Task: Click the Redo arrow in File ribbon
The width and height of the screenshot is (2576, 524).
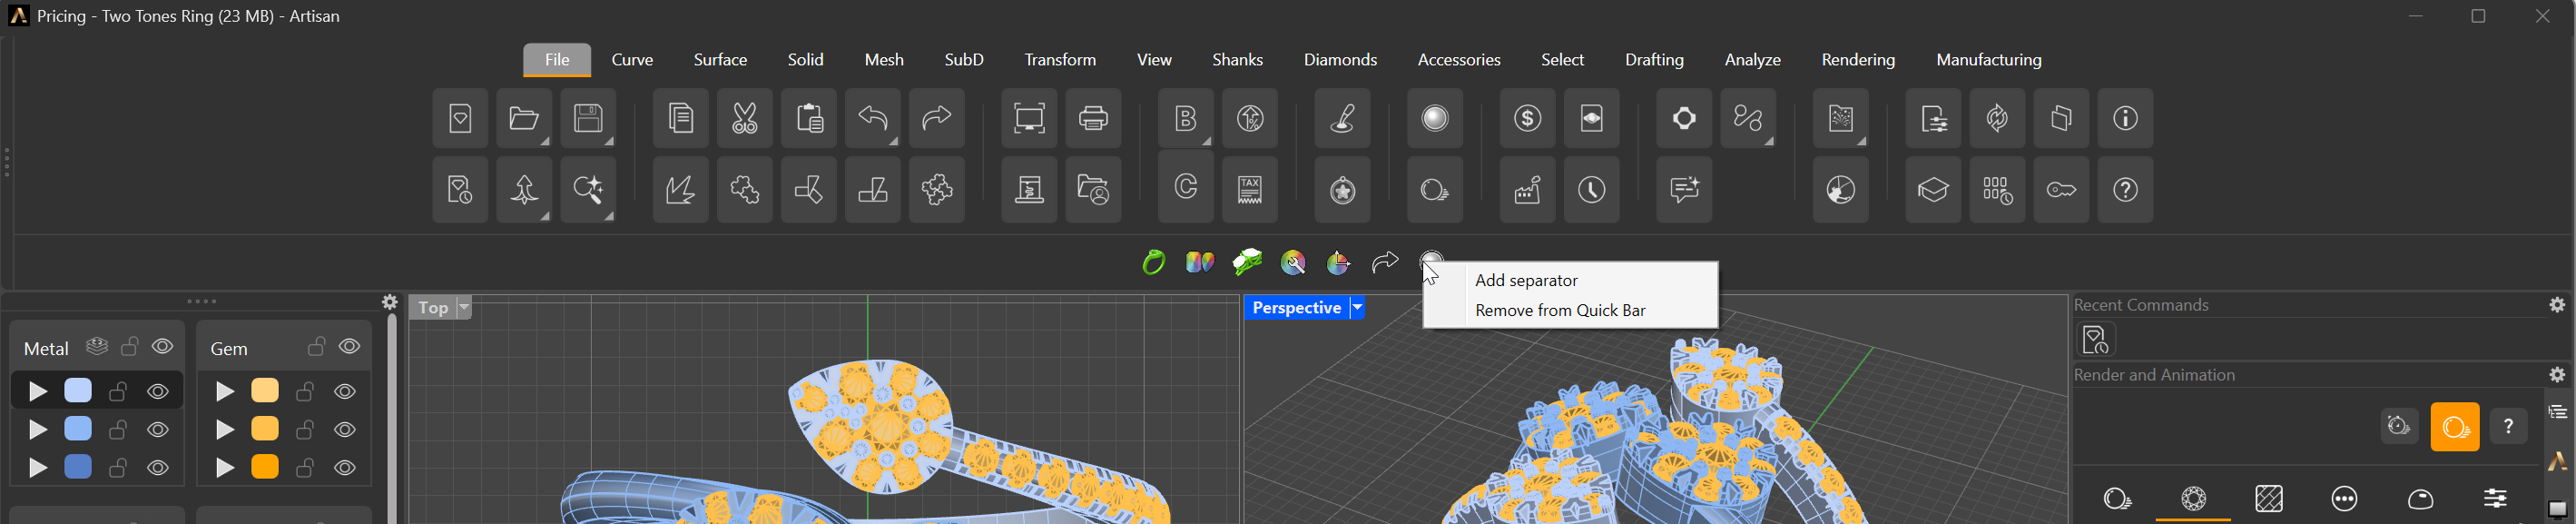Action: [936, 119]
